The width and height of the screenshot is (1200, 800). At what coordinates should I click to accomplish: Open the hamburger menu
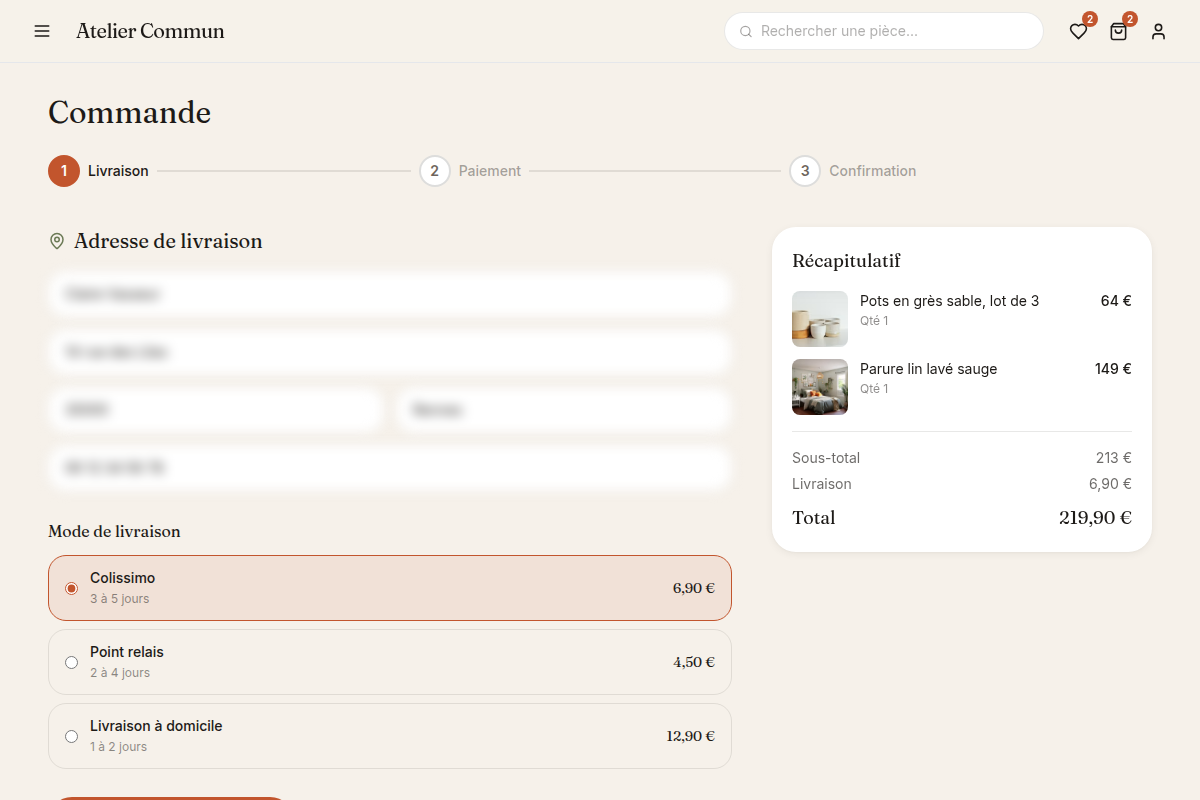(x=42, y=31)
